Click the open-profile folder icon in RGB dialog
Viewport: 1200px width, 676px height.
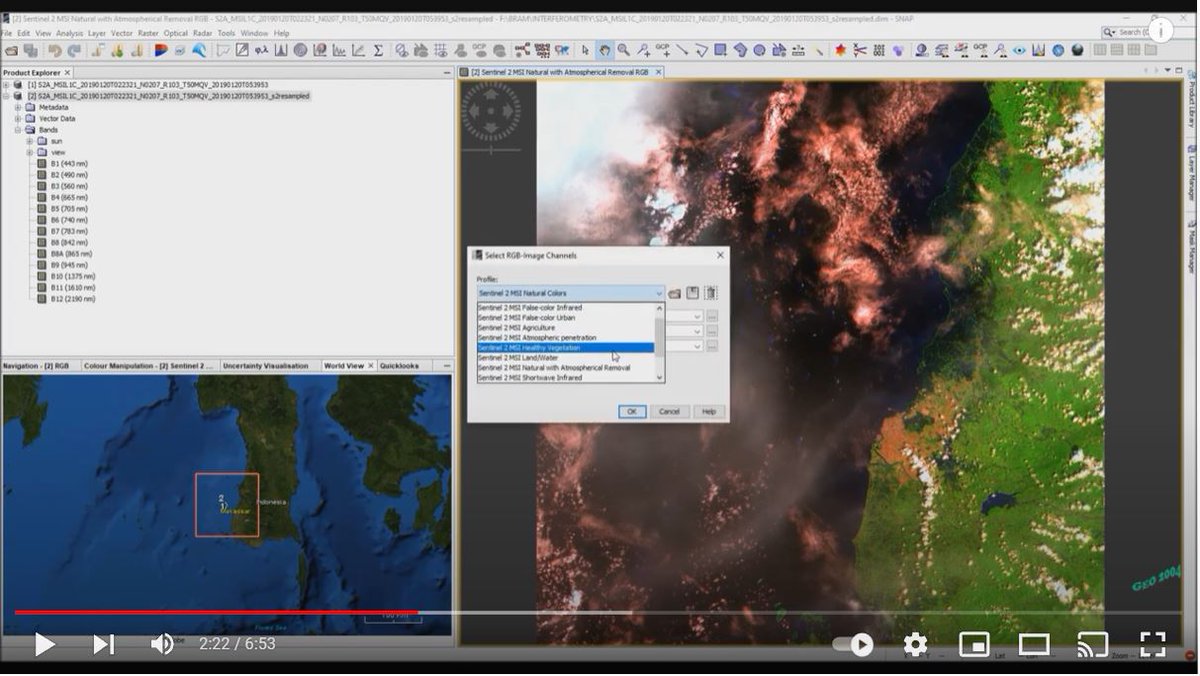pyautogui.click(x=675, y=293)
